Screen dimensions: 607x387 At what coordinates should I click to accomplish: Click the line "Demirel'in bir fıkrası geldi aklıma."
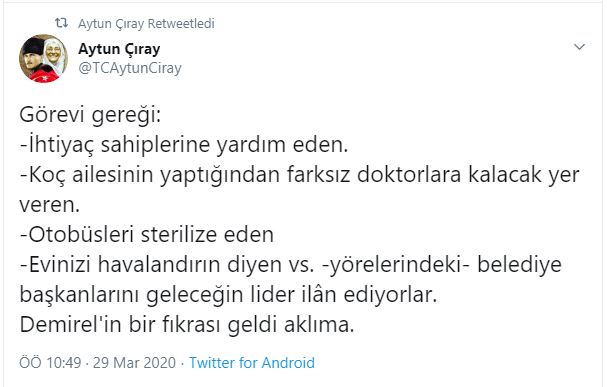(187, 324)
